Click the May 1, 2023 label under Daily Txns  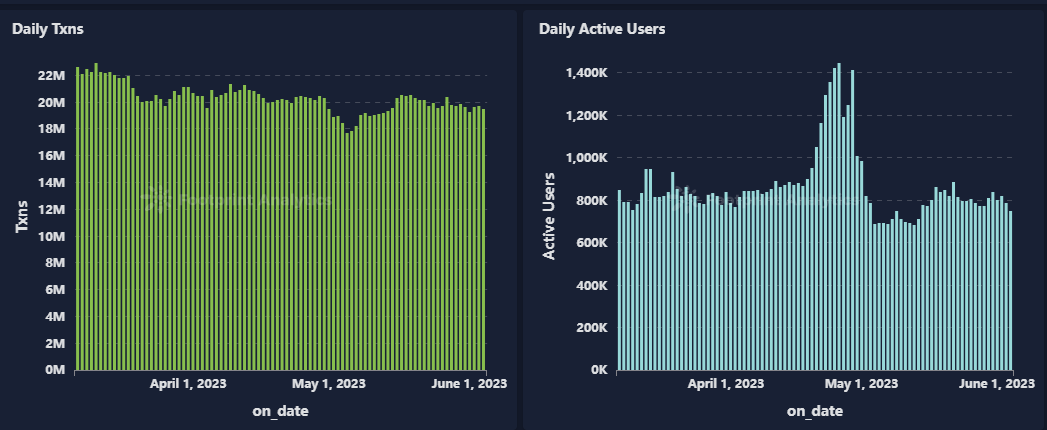pos(329,384)
